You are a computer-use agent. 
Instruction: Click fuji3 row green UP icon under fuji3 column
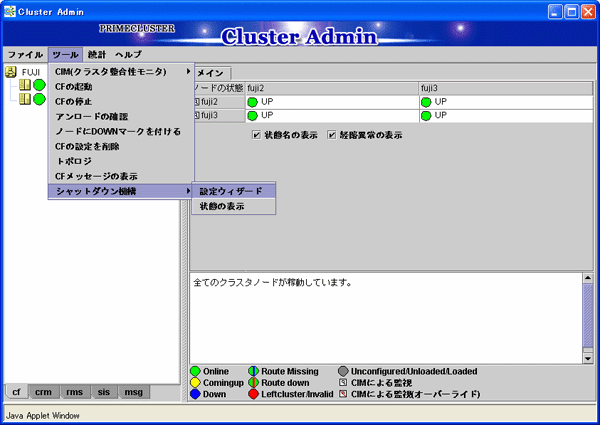point(426,116)
